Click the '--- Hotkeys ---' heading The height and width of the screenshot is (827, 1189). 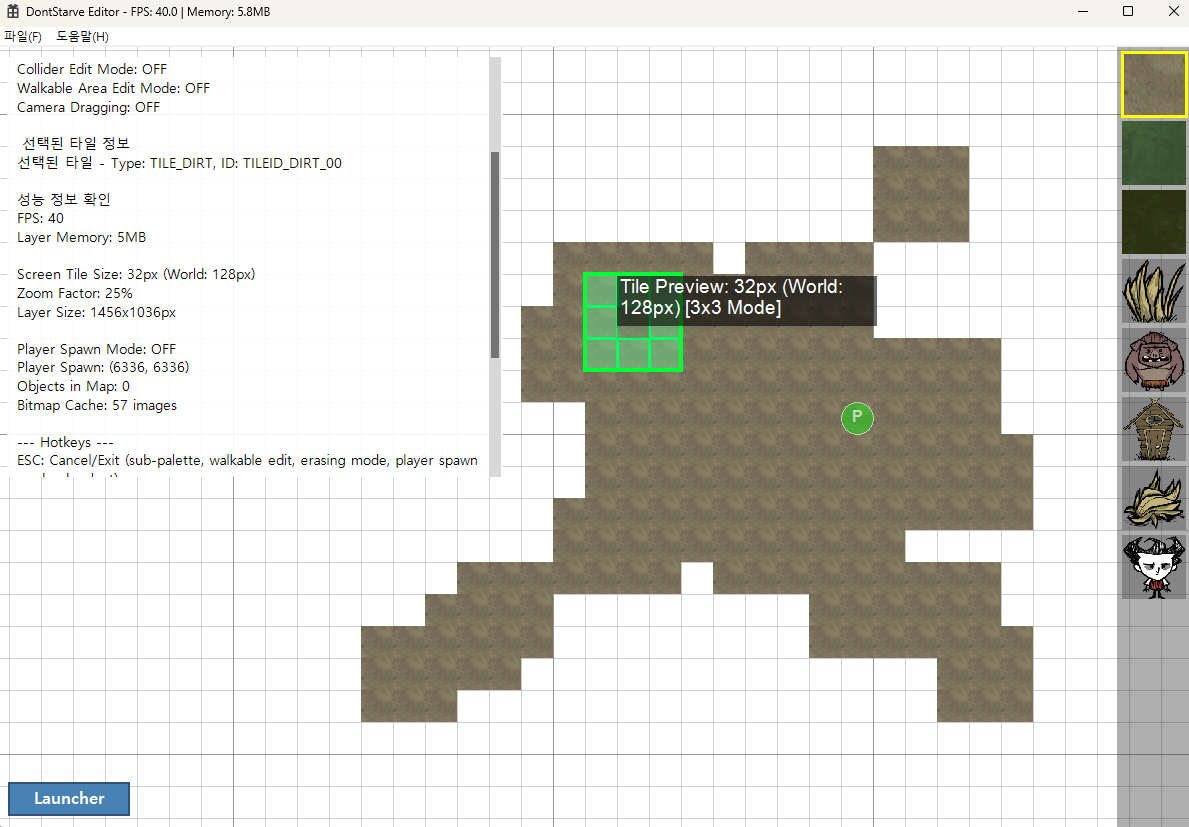click(65, 442)
